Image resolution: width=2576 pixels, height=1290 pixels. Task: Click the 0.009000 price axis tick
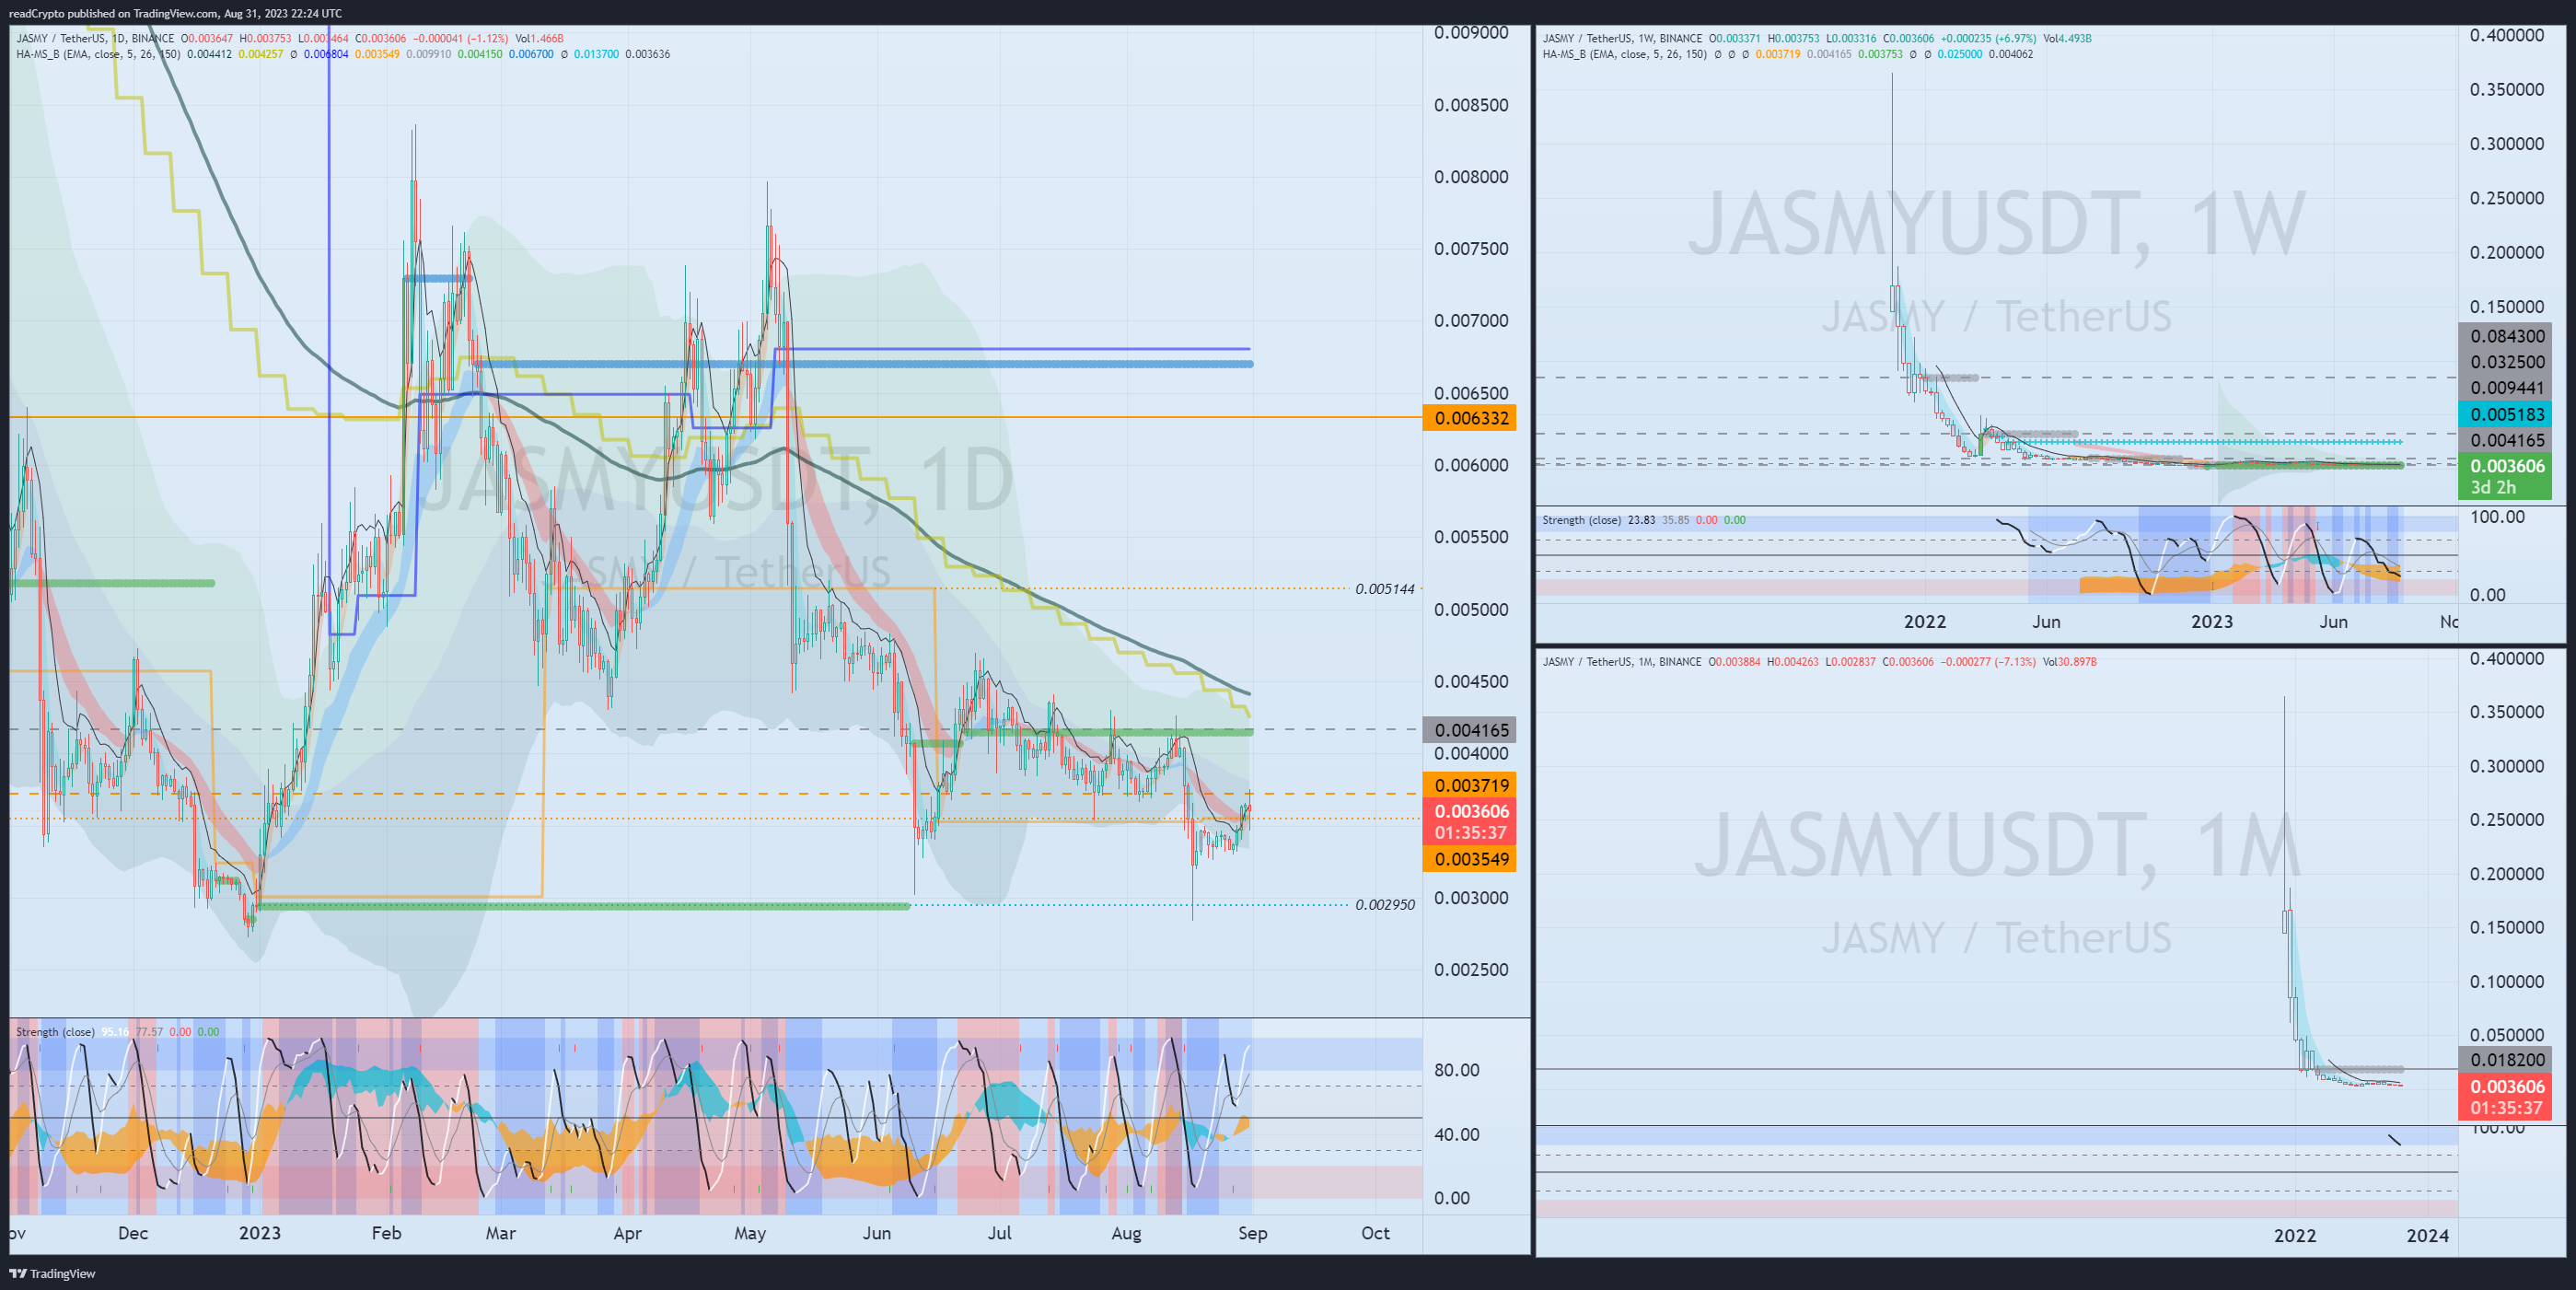(x=1471, y=33)
